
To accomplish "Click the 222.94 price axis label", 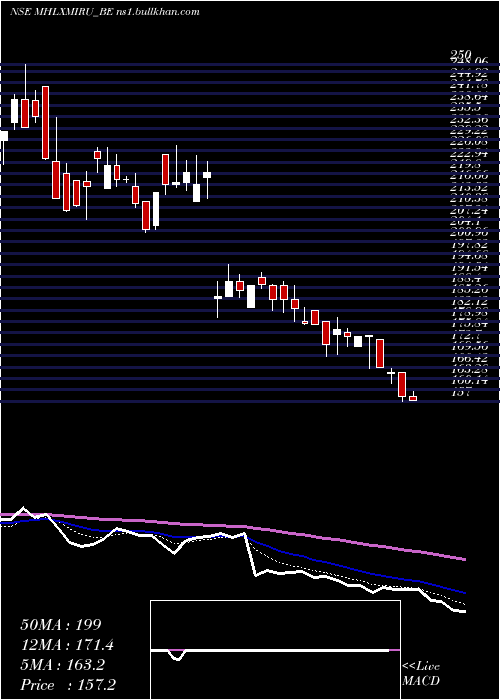I will (x=468, y=154).
